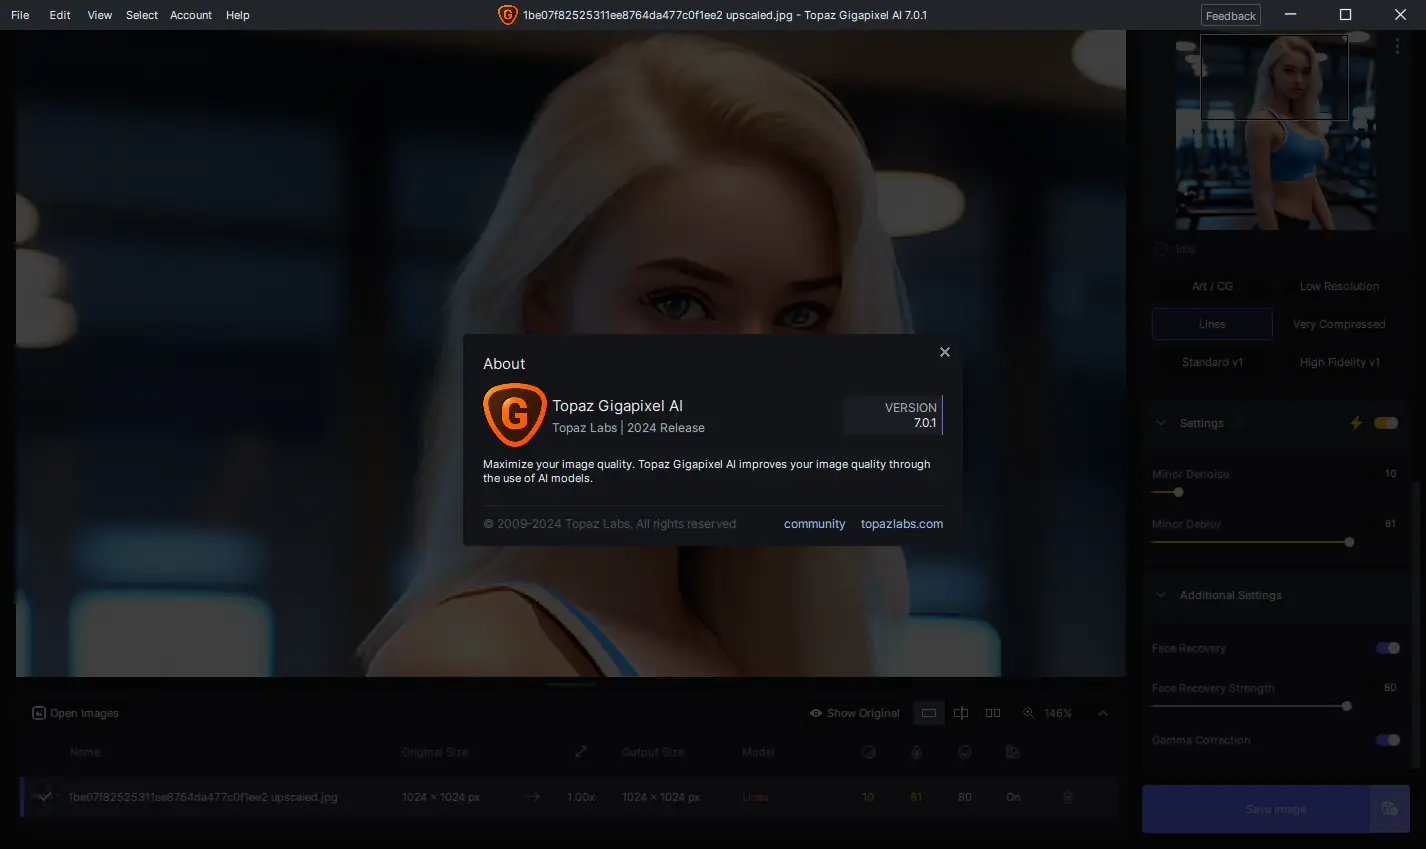Open the Account menu
Viewport: 1426px width, 849px height.
pyautogui.click(x=191, y=15)
